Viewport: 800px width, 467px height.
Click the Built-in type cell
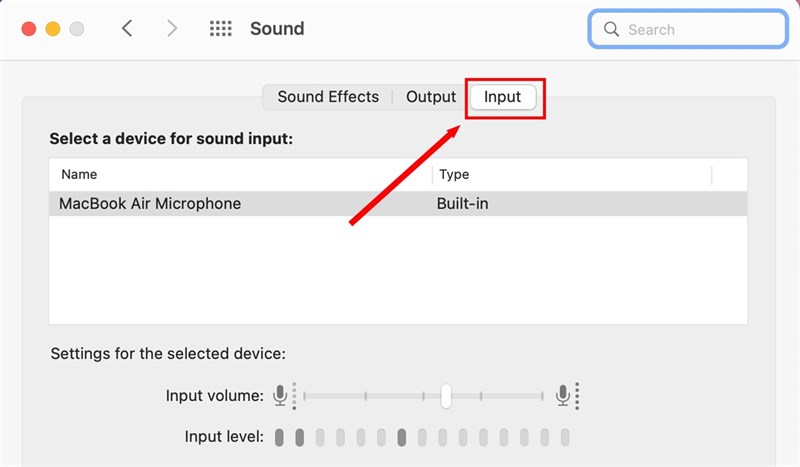462,204
